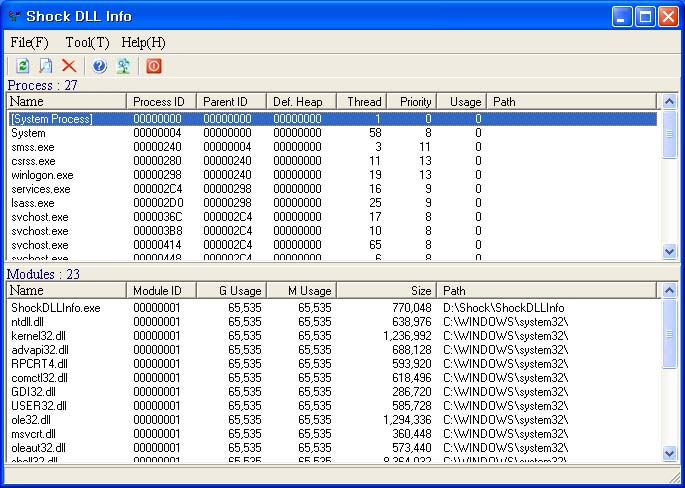Image resolution: width=685 pixels, height=488 pixels.
Task: Select RPCRT4.dll module
Action: pyautogui.click(x=332, y=364)
